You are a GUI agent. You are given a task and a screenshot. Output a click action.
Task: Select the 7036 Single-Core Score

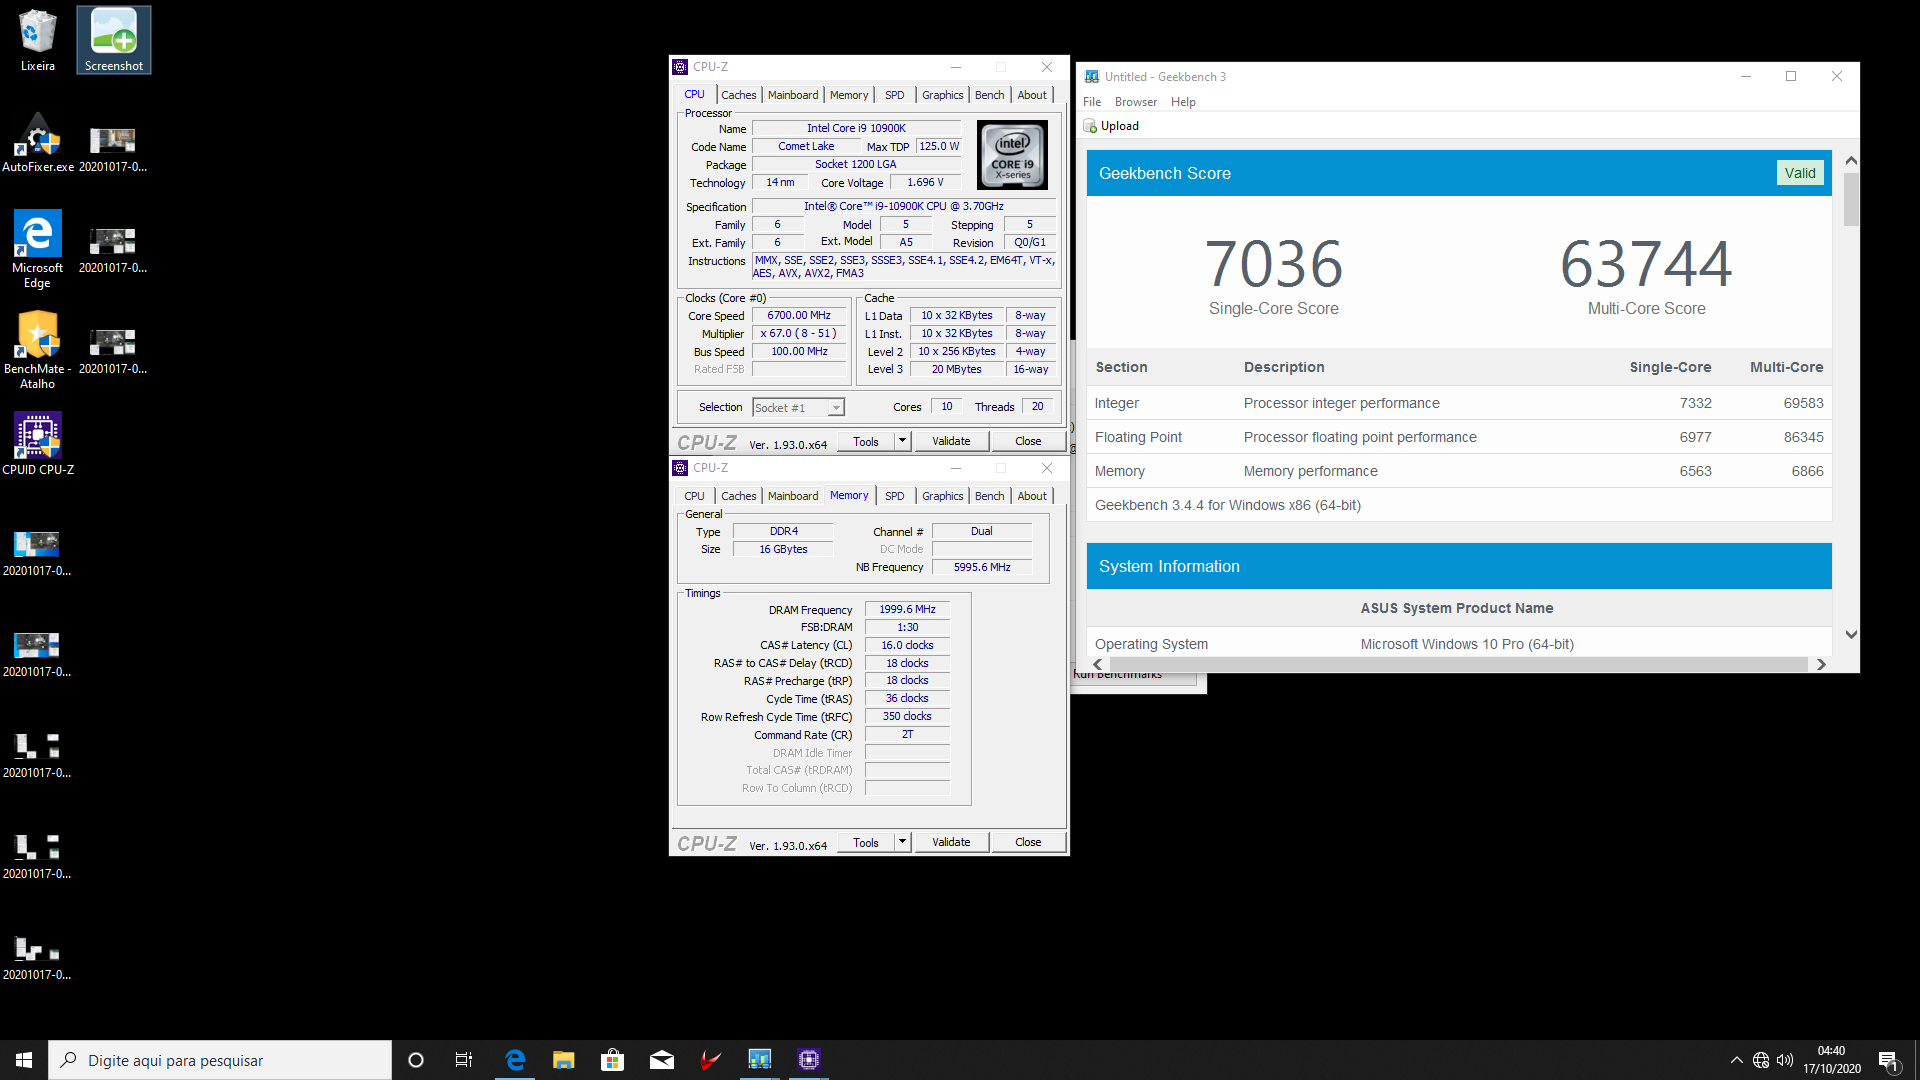tap(1274, 264)
